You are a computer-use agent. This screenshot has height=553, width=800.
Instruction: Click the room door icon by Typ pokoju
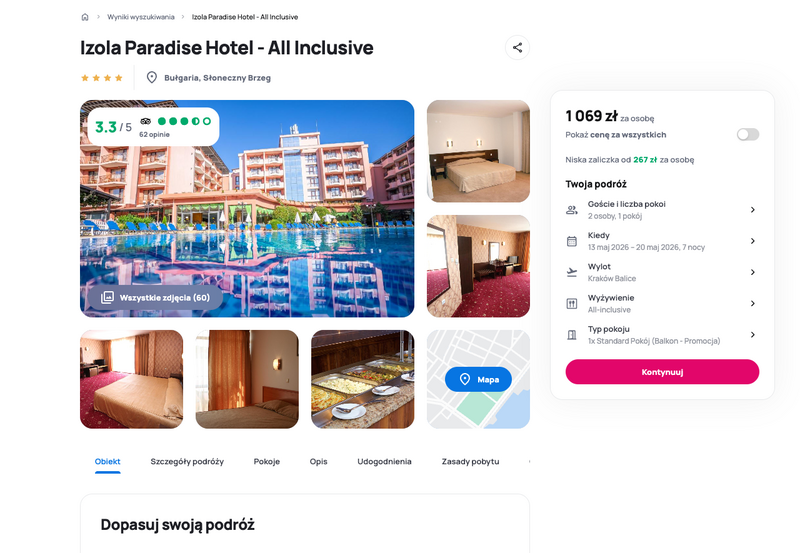(x=572, y=335)
